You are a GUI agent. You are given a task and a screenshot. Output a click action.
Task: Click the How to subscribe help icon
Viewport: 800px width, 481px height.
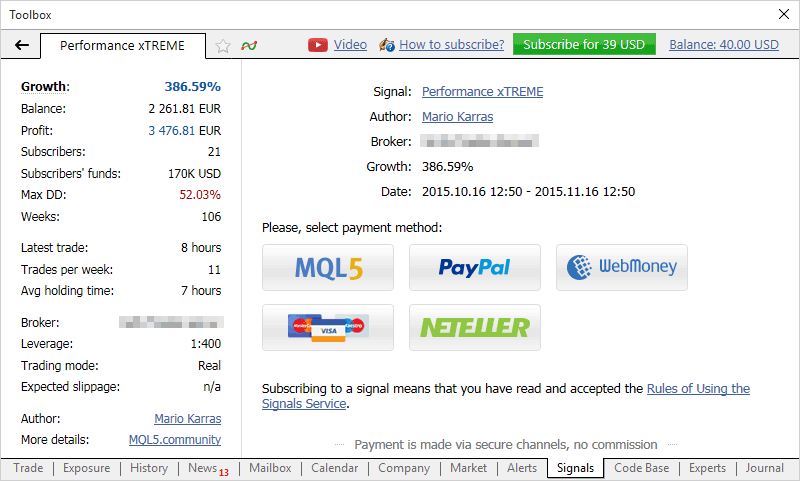point(387,45)
